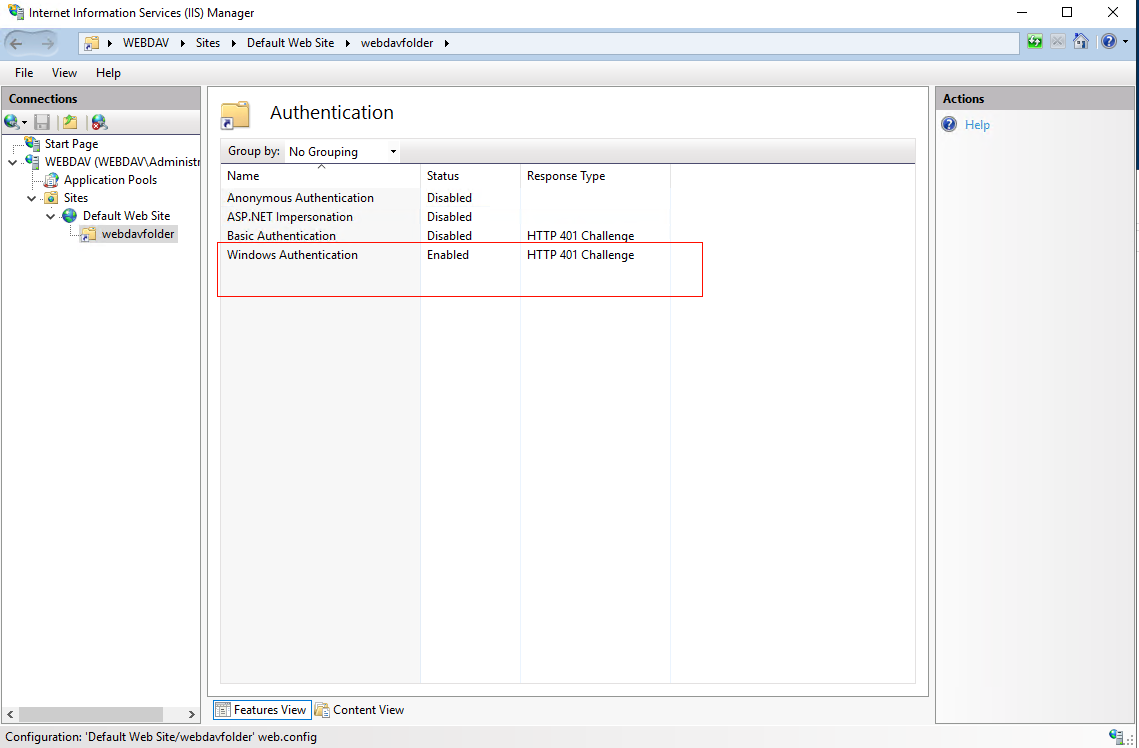Click the Connections scrollbar right arrow

coord(191,715)
